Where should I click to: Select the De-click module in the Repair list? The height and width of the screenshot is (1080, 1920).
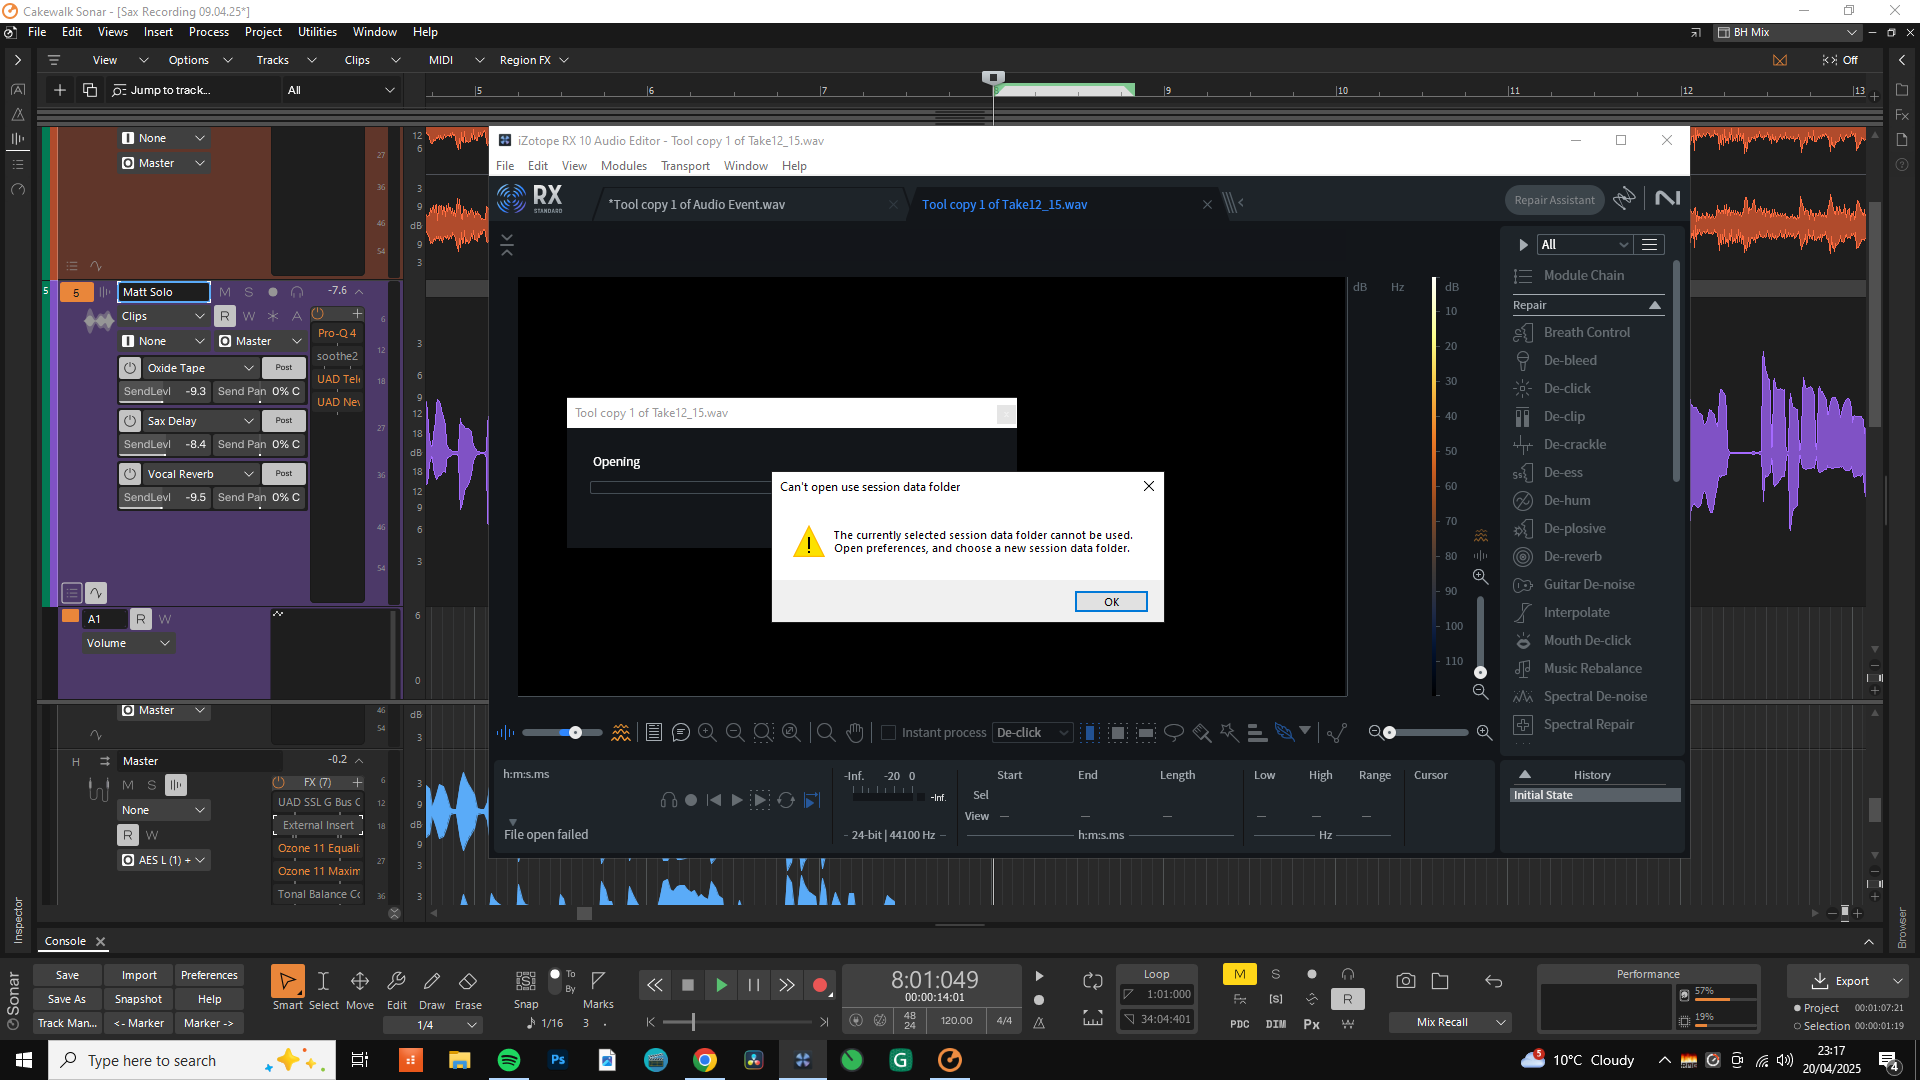click(1567, 388)
